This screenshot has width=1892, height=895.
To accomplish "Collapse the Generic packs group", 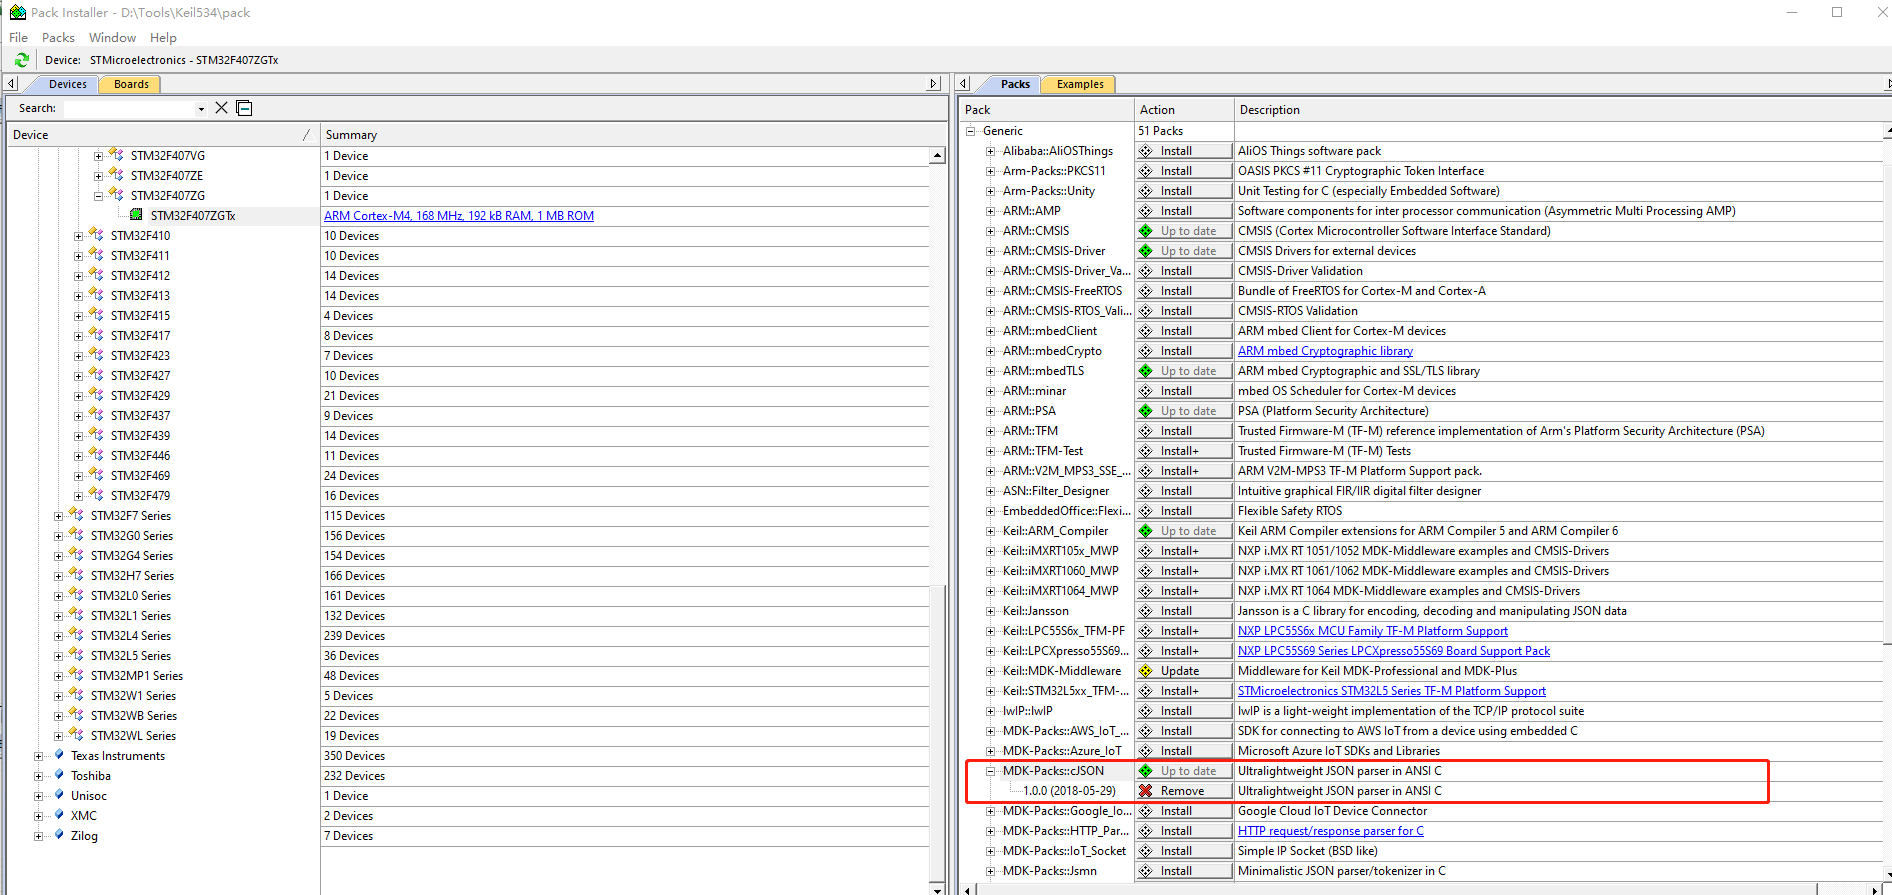I will tap(970, 131).
